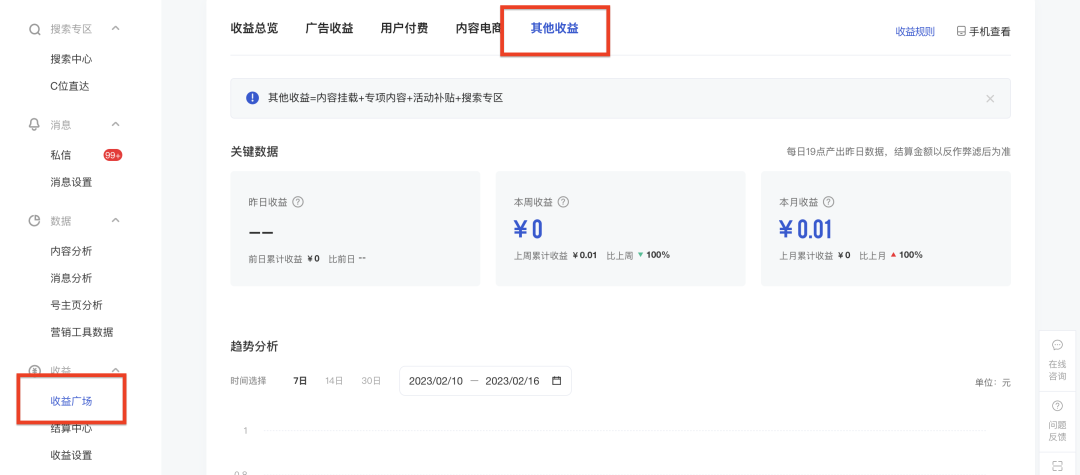1080x475 pixels.
Task: Collapse the 搜索专区 sidebar section
Action: [115, 29]
